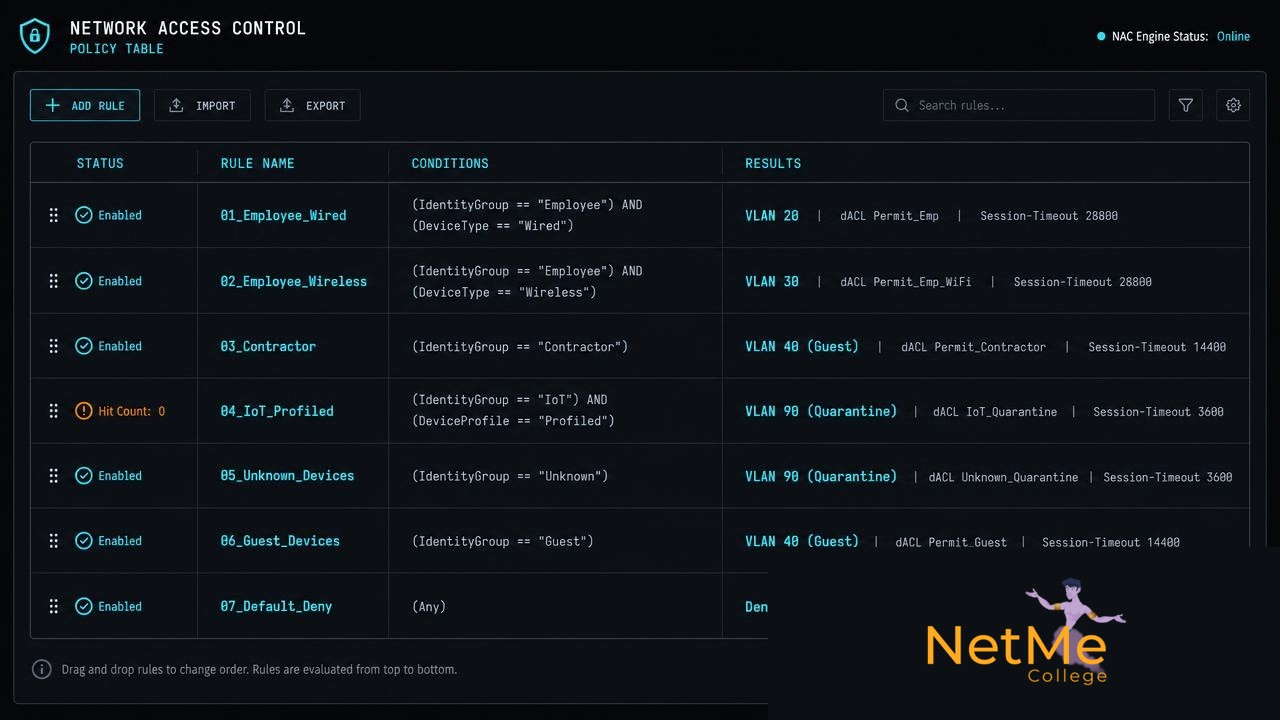The width and height of the screenshot is (1280, 720).
Task: Click the drag handle for 03_Contractor
Action: (54, 346)
